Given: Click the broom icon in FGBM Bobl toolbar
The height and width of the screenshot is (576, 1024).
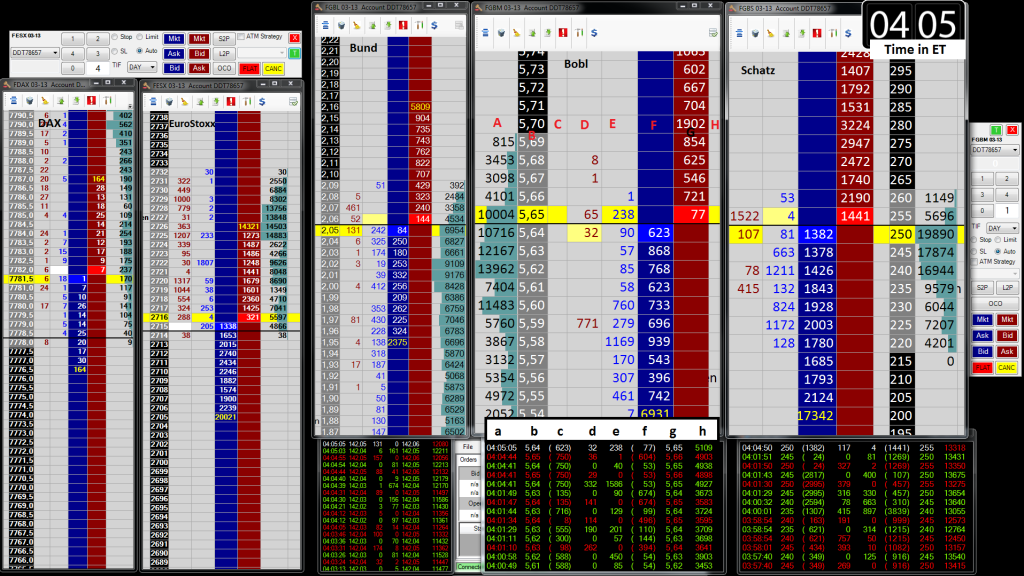Looking at the screenshot, I should (516, 33).
